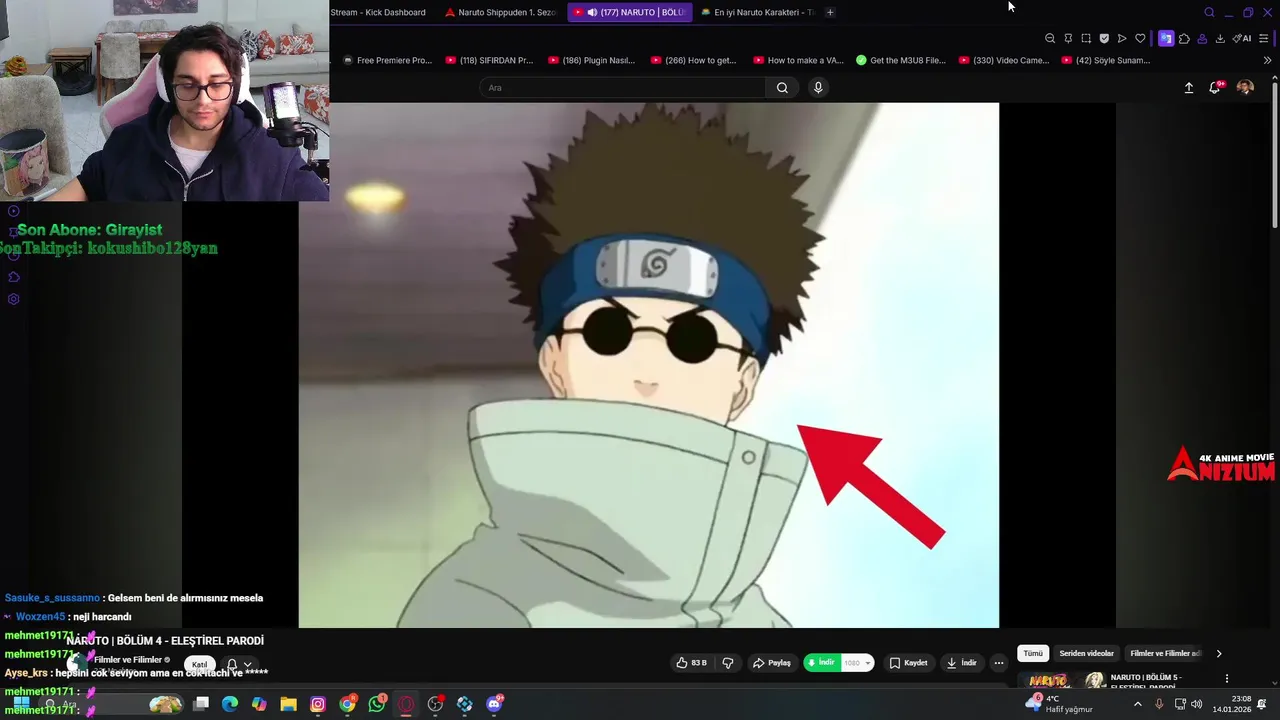The image size is (1280, 720).
Task: Open more video actions three-dot menu
Action: (998, 663)
